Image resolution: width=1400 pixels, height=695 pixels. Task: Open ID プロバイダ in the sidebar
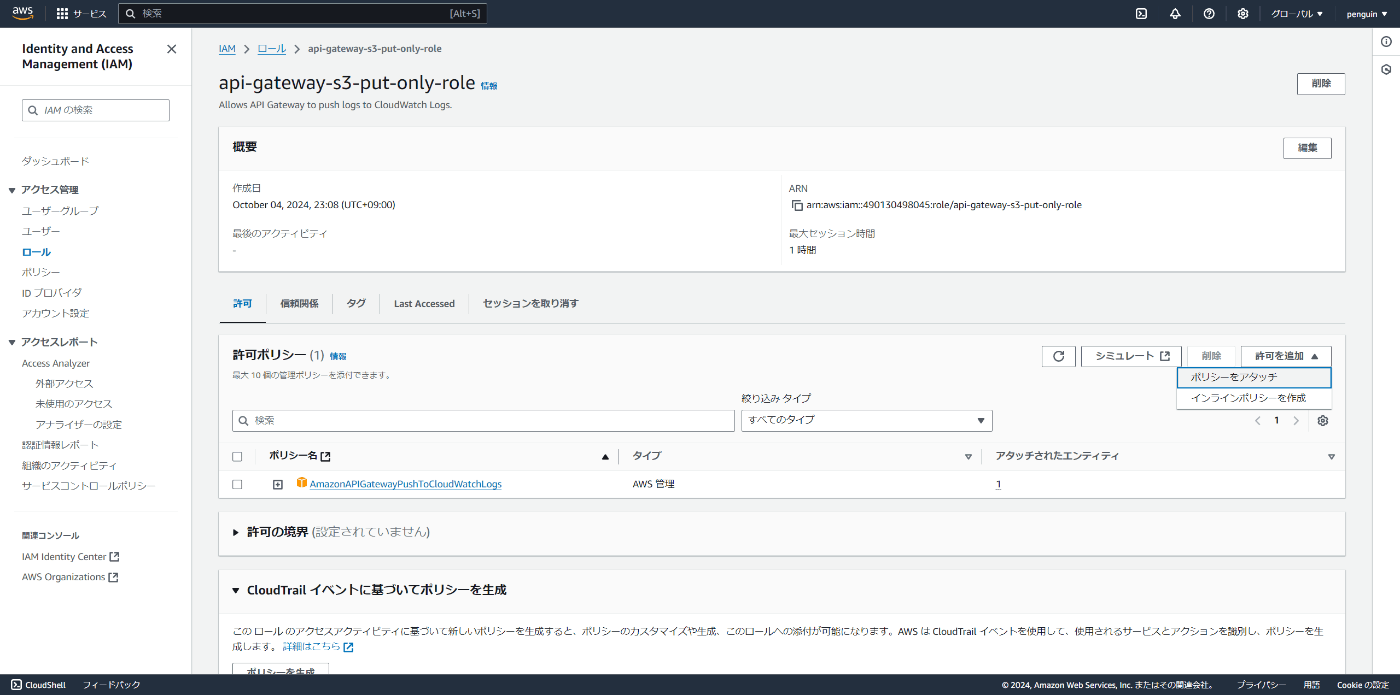click(x=52, y=293)
